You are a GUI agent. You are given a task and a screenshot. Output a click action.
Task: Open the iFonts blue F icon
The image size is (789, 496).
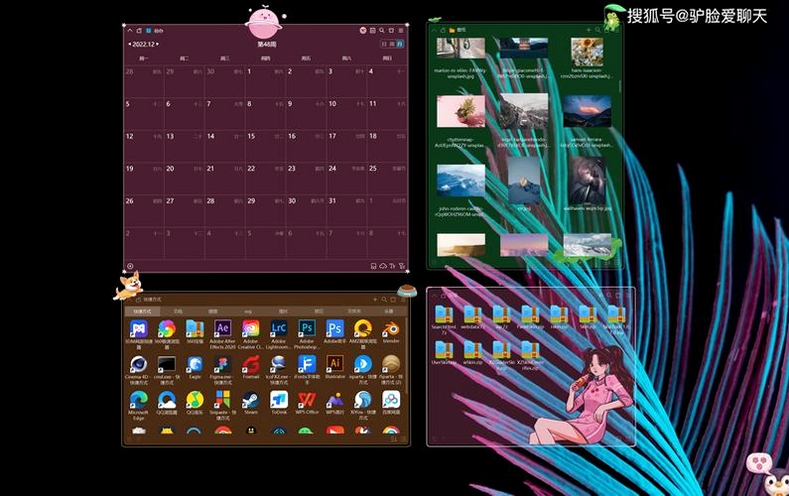point(306,364)
